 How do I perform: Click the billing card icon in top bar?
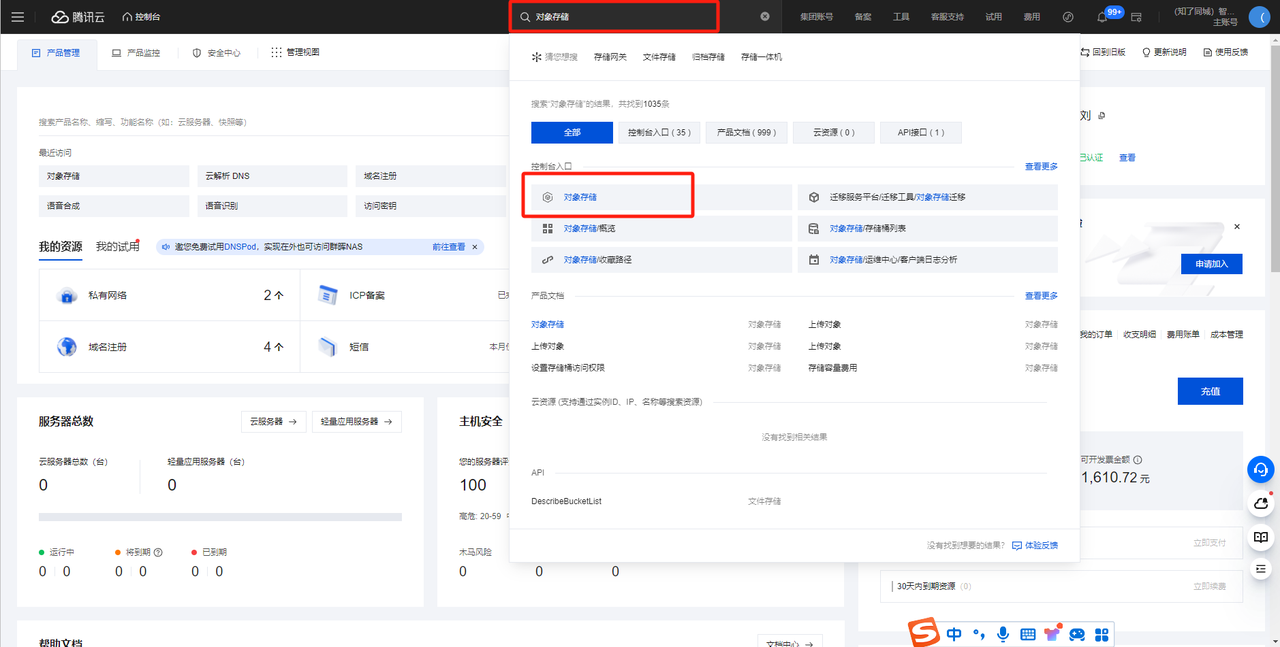[1136, 16]
